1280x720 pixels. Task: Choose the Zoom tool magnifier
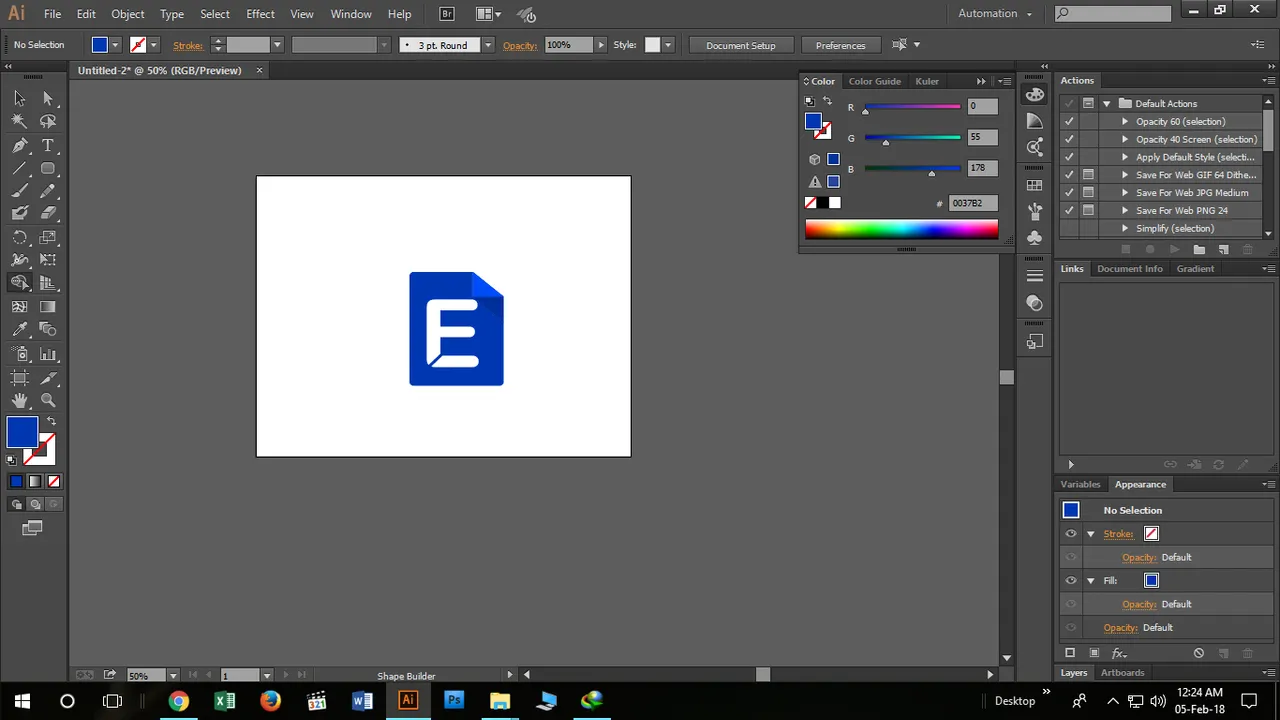tap(47, 401)
